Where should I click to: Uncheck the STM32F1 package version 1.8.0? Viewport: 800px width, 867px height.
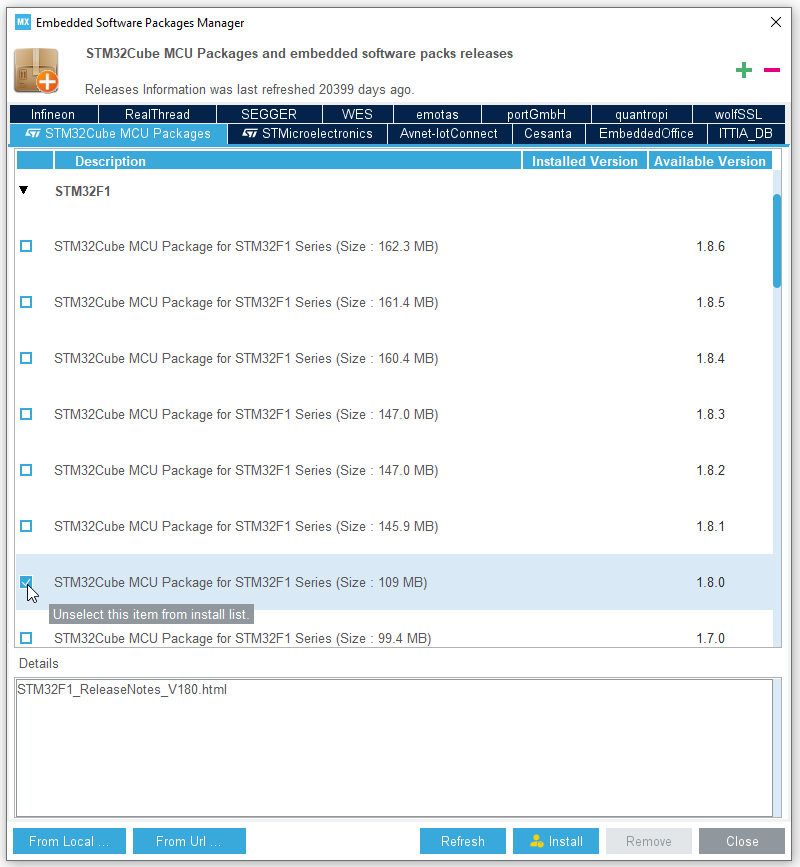pyautogui.click(x=26, y=582)
